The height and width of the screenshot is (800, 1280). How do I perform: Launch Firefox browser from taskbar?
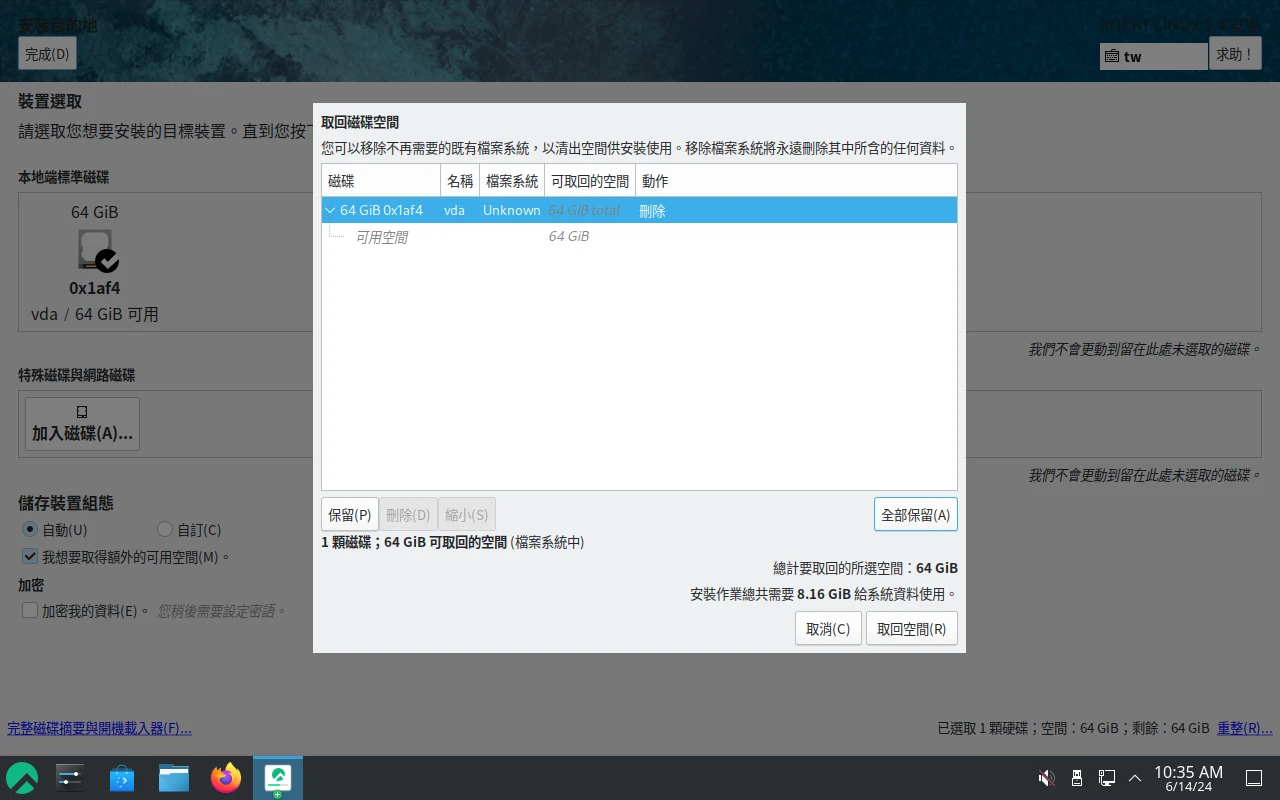pyautogui.click(x=226, y=777)
